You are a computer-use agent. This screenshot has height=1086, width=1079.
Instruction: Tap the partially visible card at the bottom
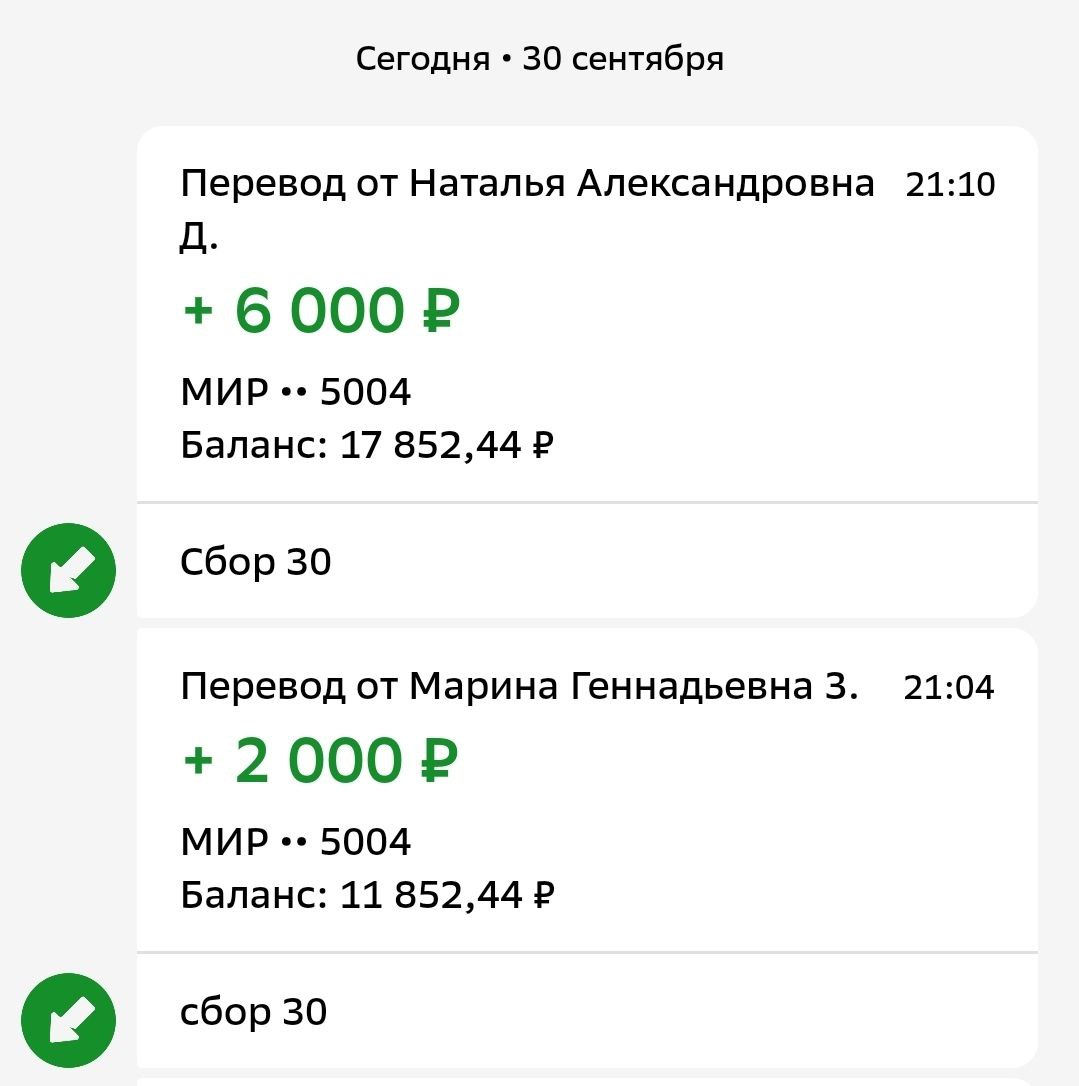click(587, 1081)
